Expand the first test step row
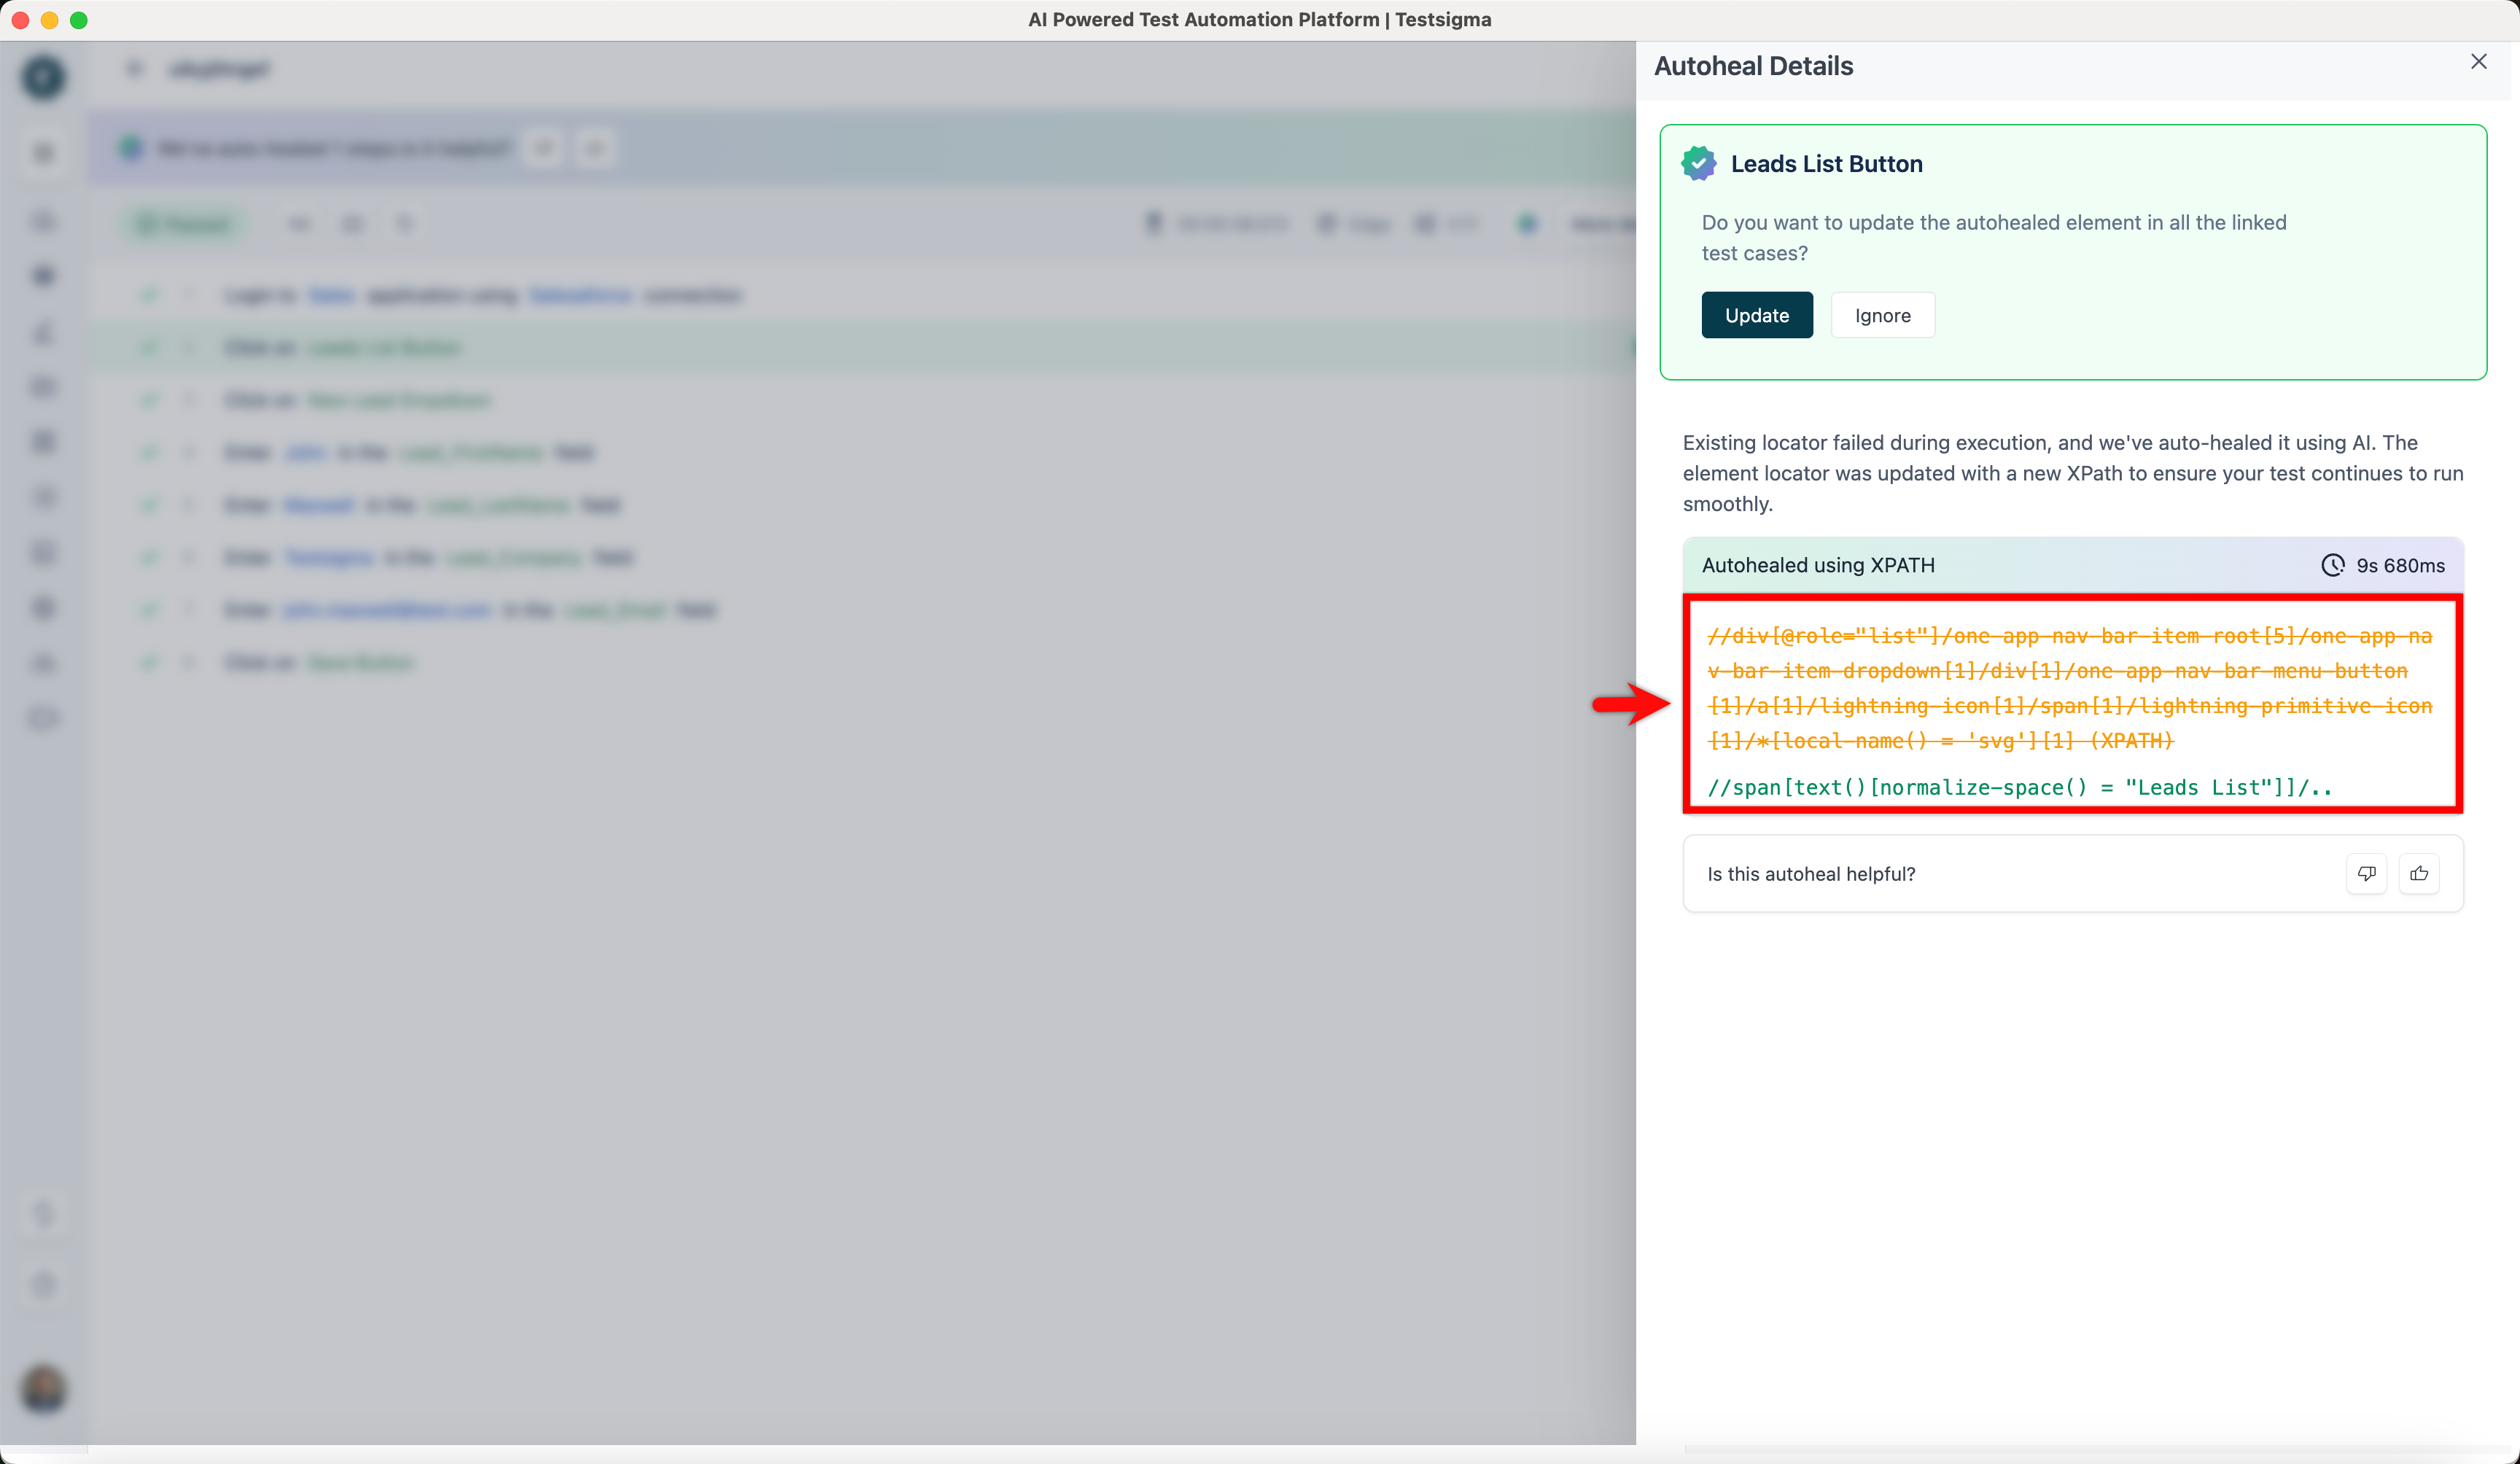Image resolution: width=2520 pixels, height=1464 pixels. click(x=190, y=294)
